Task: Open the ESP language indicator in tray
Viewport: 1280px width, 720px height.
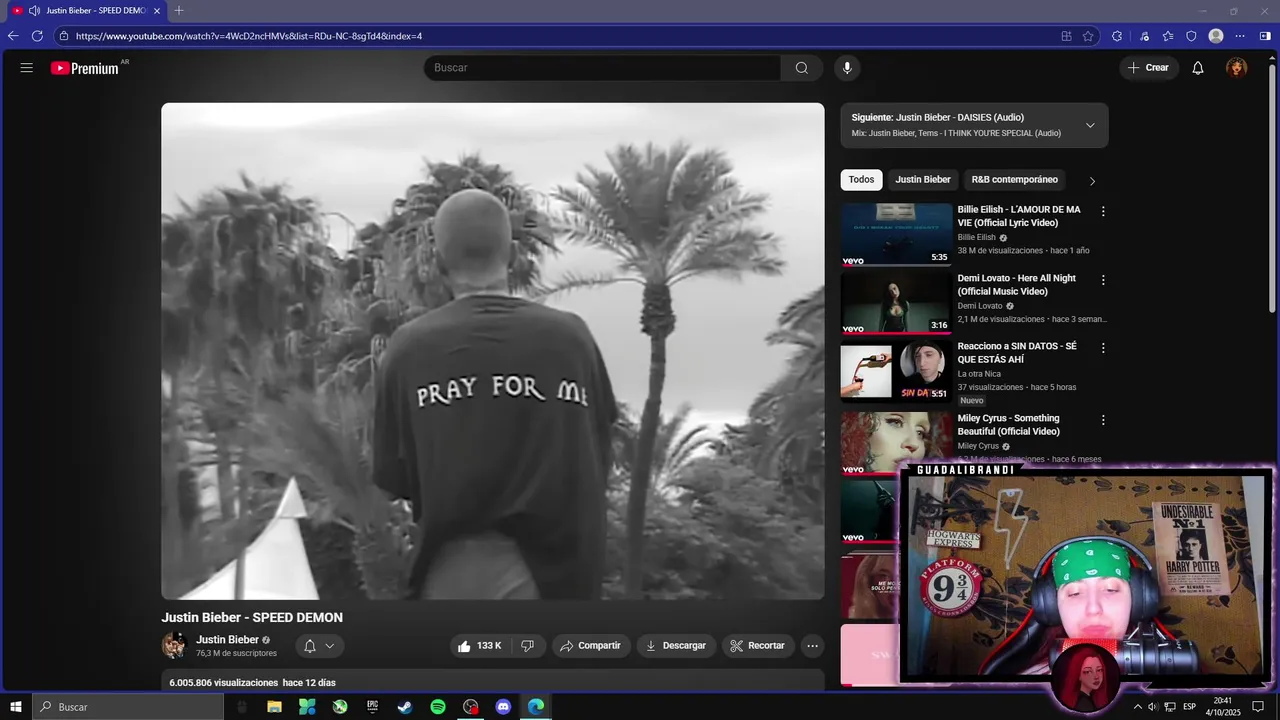Action: click(x=1189, y=707)
